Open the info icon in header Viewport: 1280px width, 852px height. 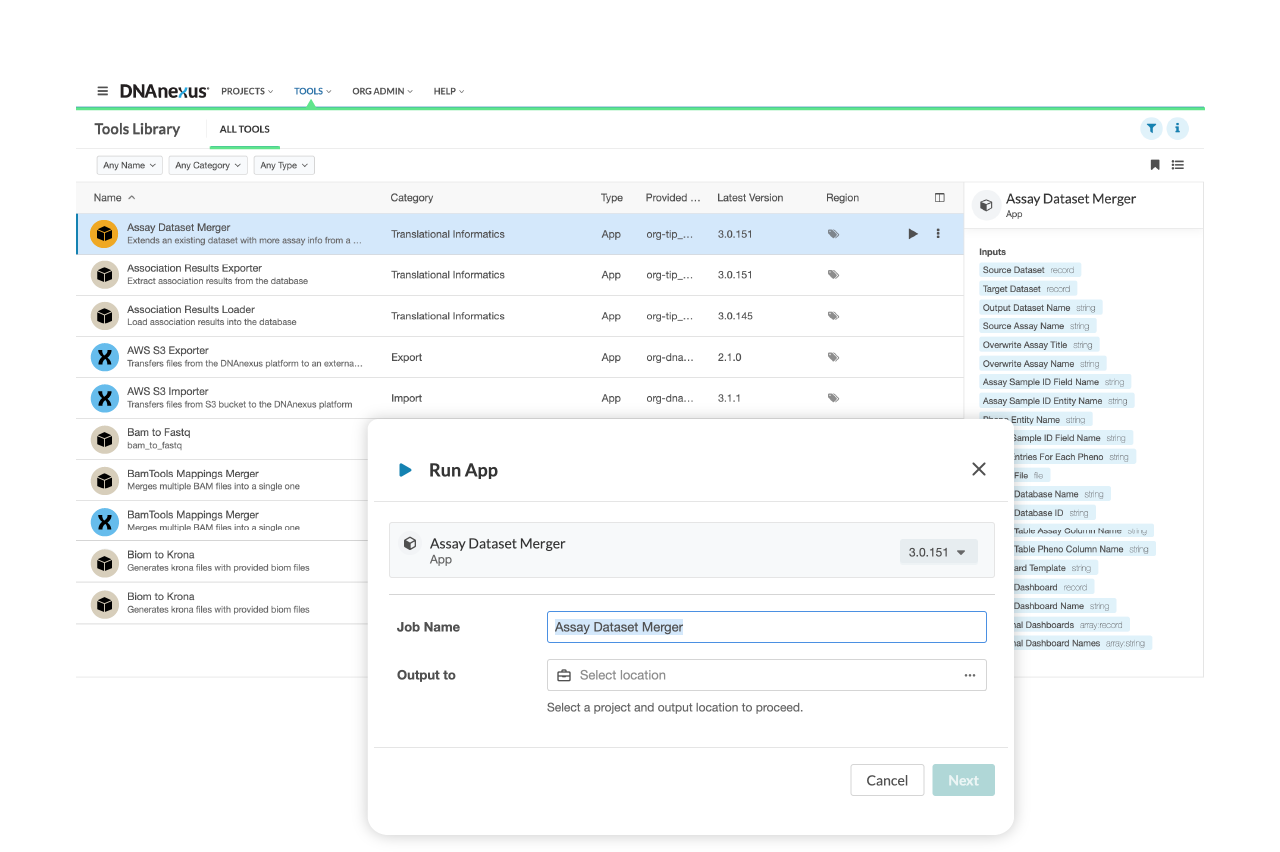[x=1178, y=128]
